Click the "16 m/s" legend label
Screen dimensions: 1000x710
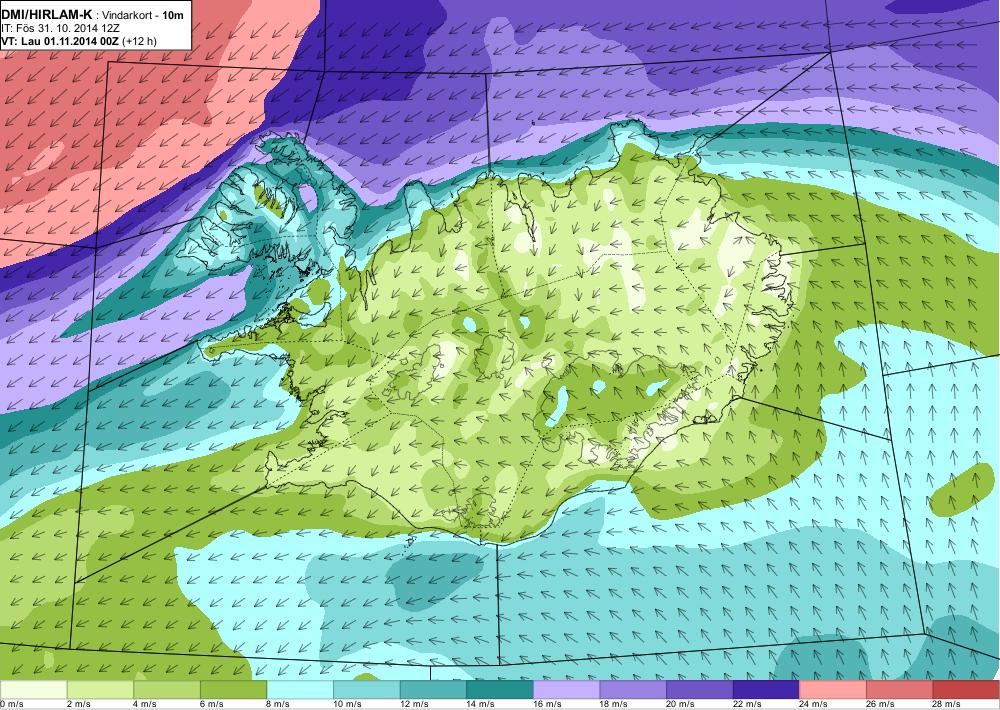coord(548,704)
